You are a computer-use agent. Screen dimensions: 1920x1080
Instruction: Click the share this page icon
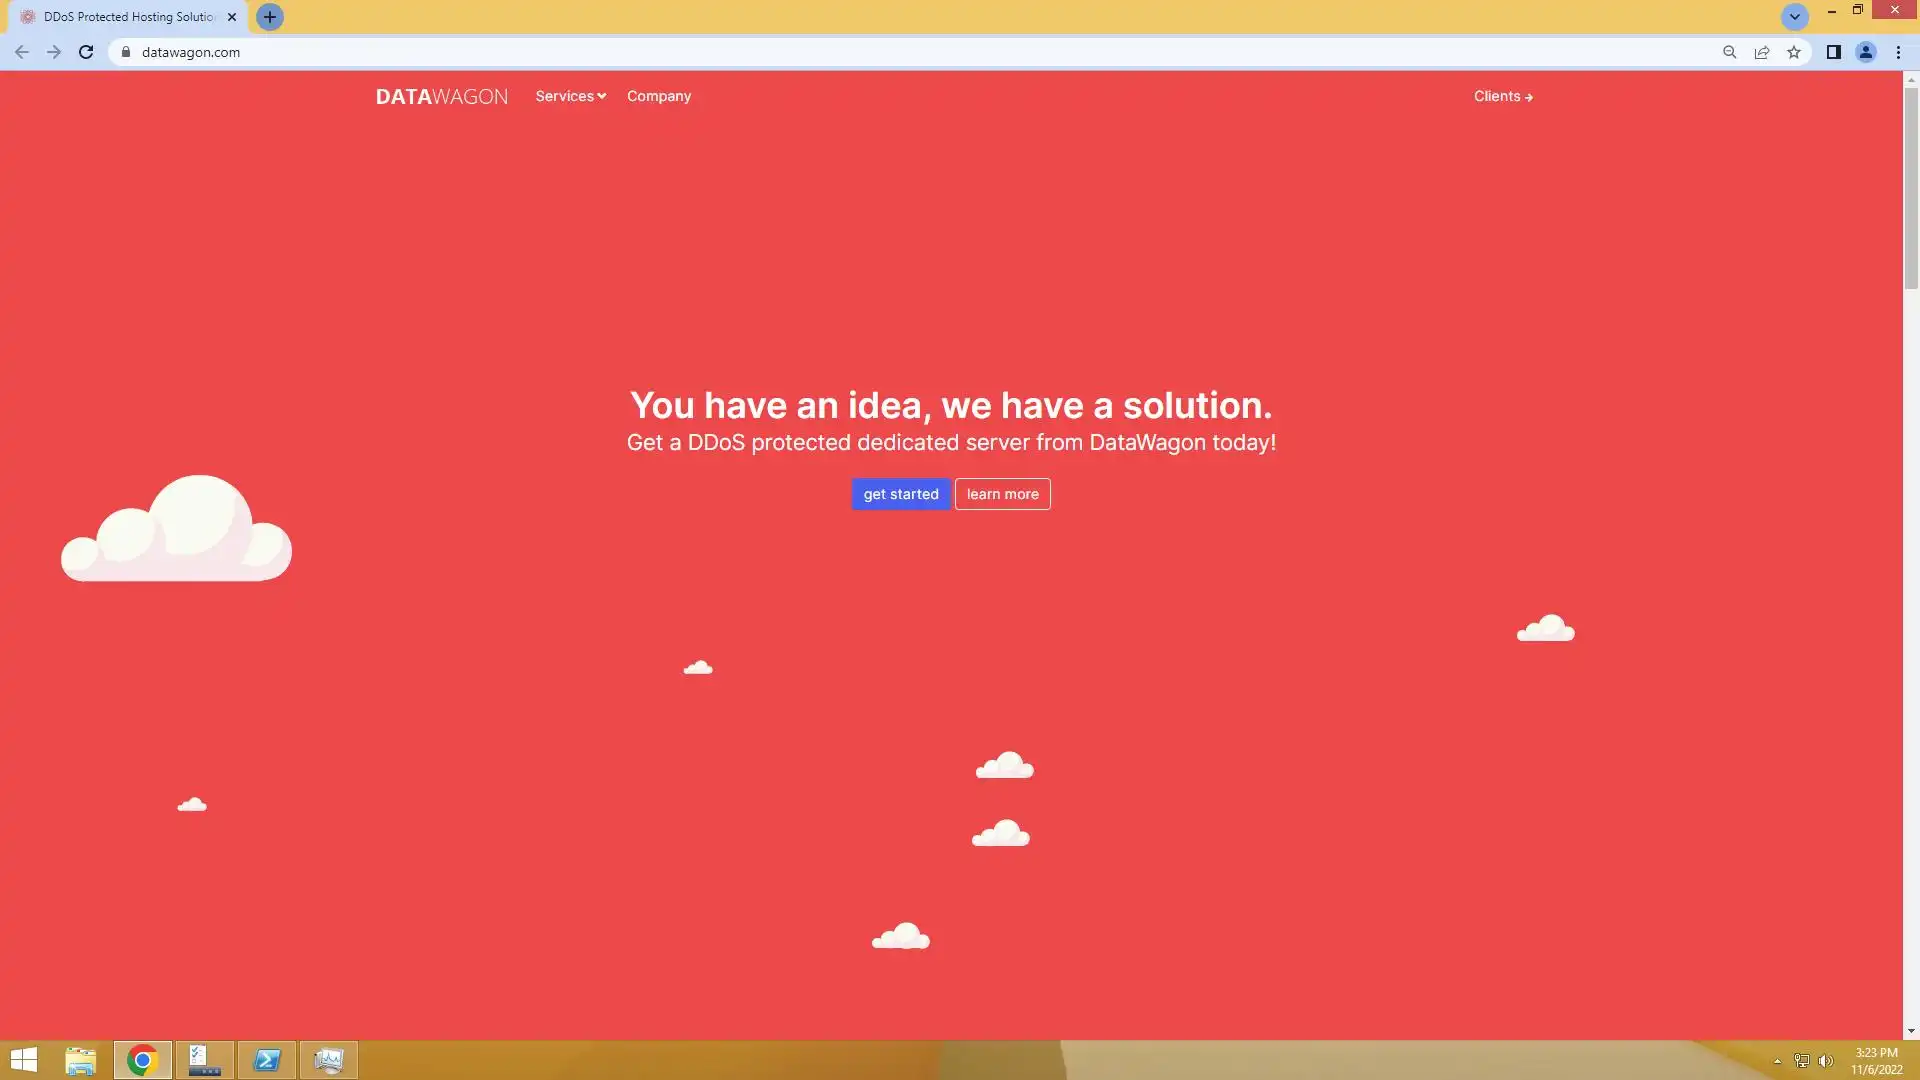click(1762, 52)
